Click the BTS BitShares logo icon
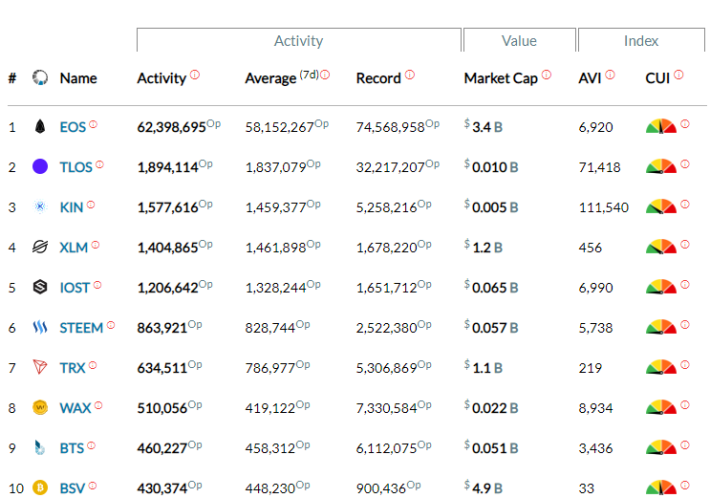Screen dimensions: 710x498 coord(40,447)
